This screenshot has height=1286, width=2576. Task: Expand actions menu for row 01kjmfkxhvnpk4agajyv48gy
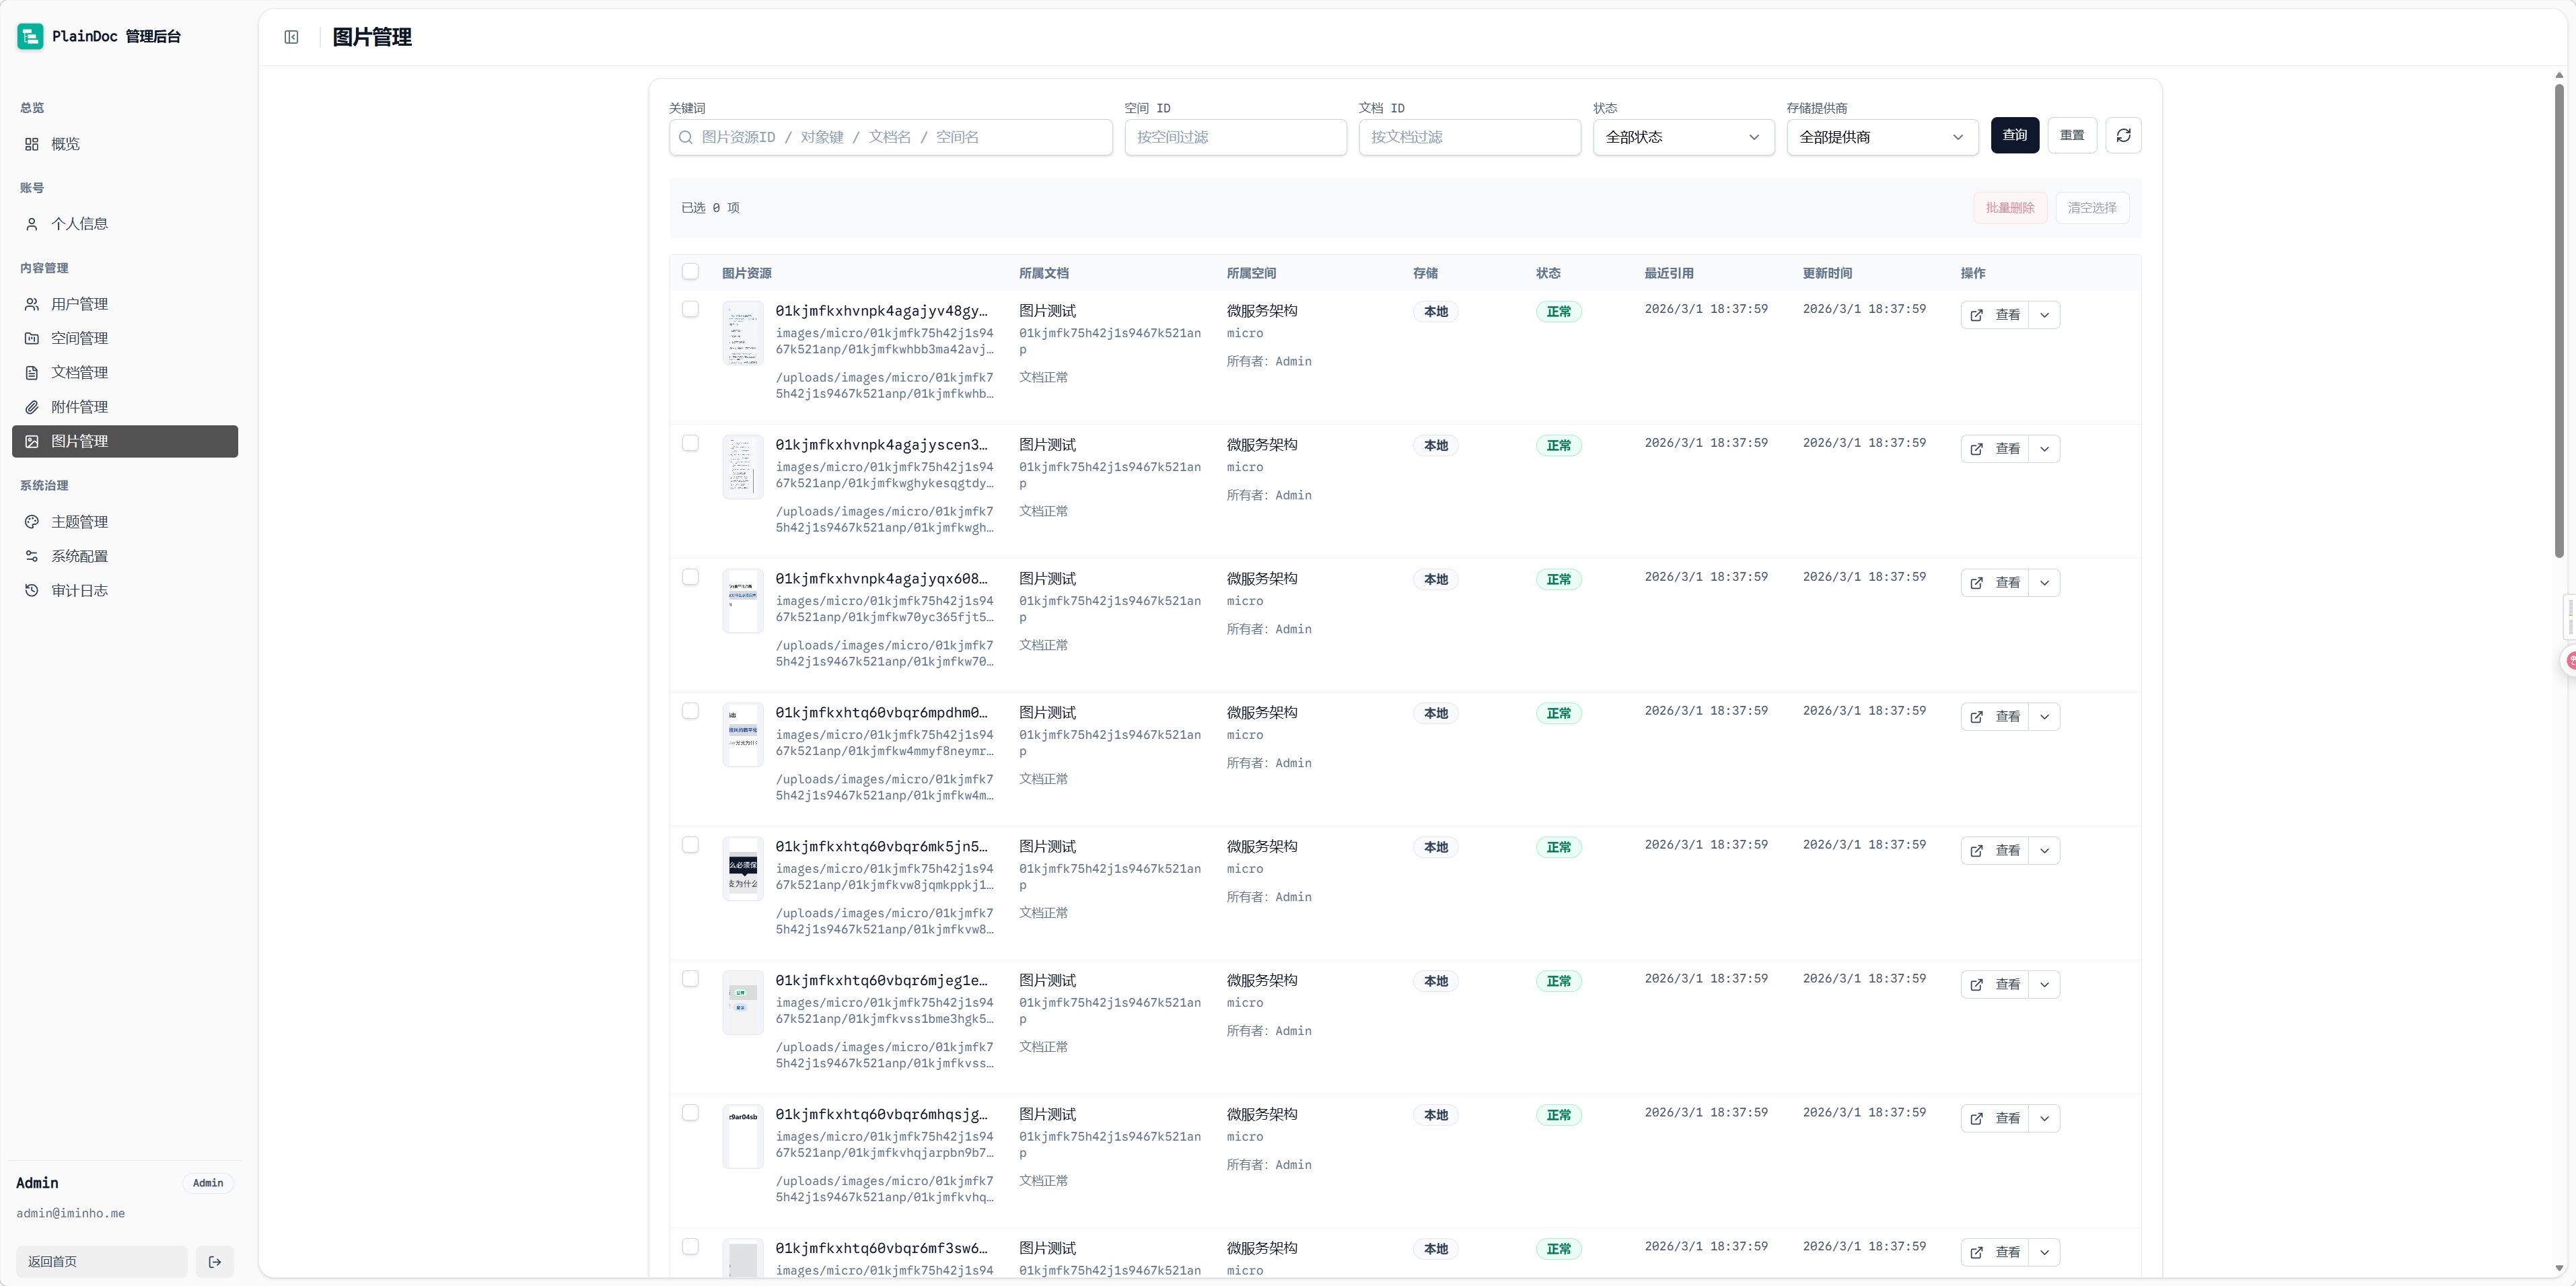(x=2044, y=315)
